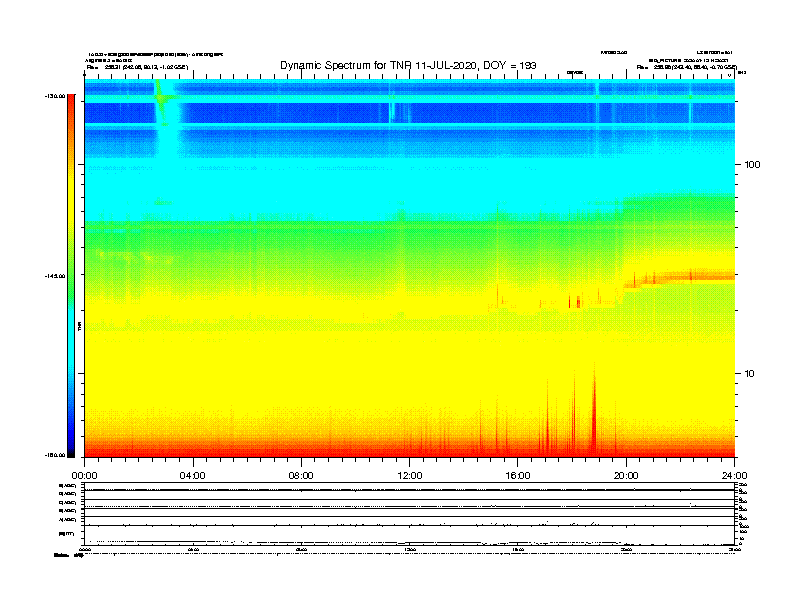
Task: Click the '12:00' time axis label
Action: click(x=410, y=476)
